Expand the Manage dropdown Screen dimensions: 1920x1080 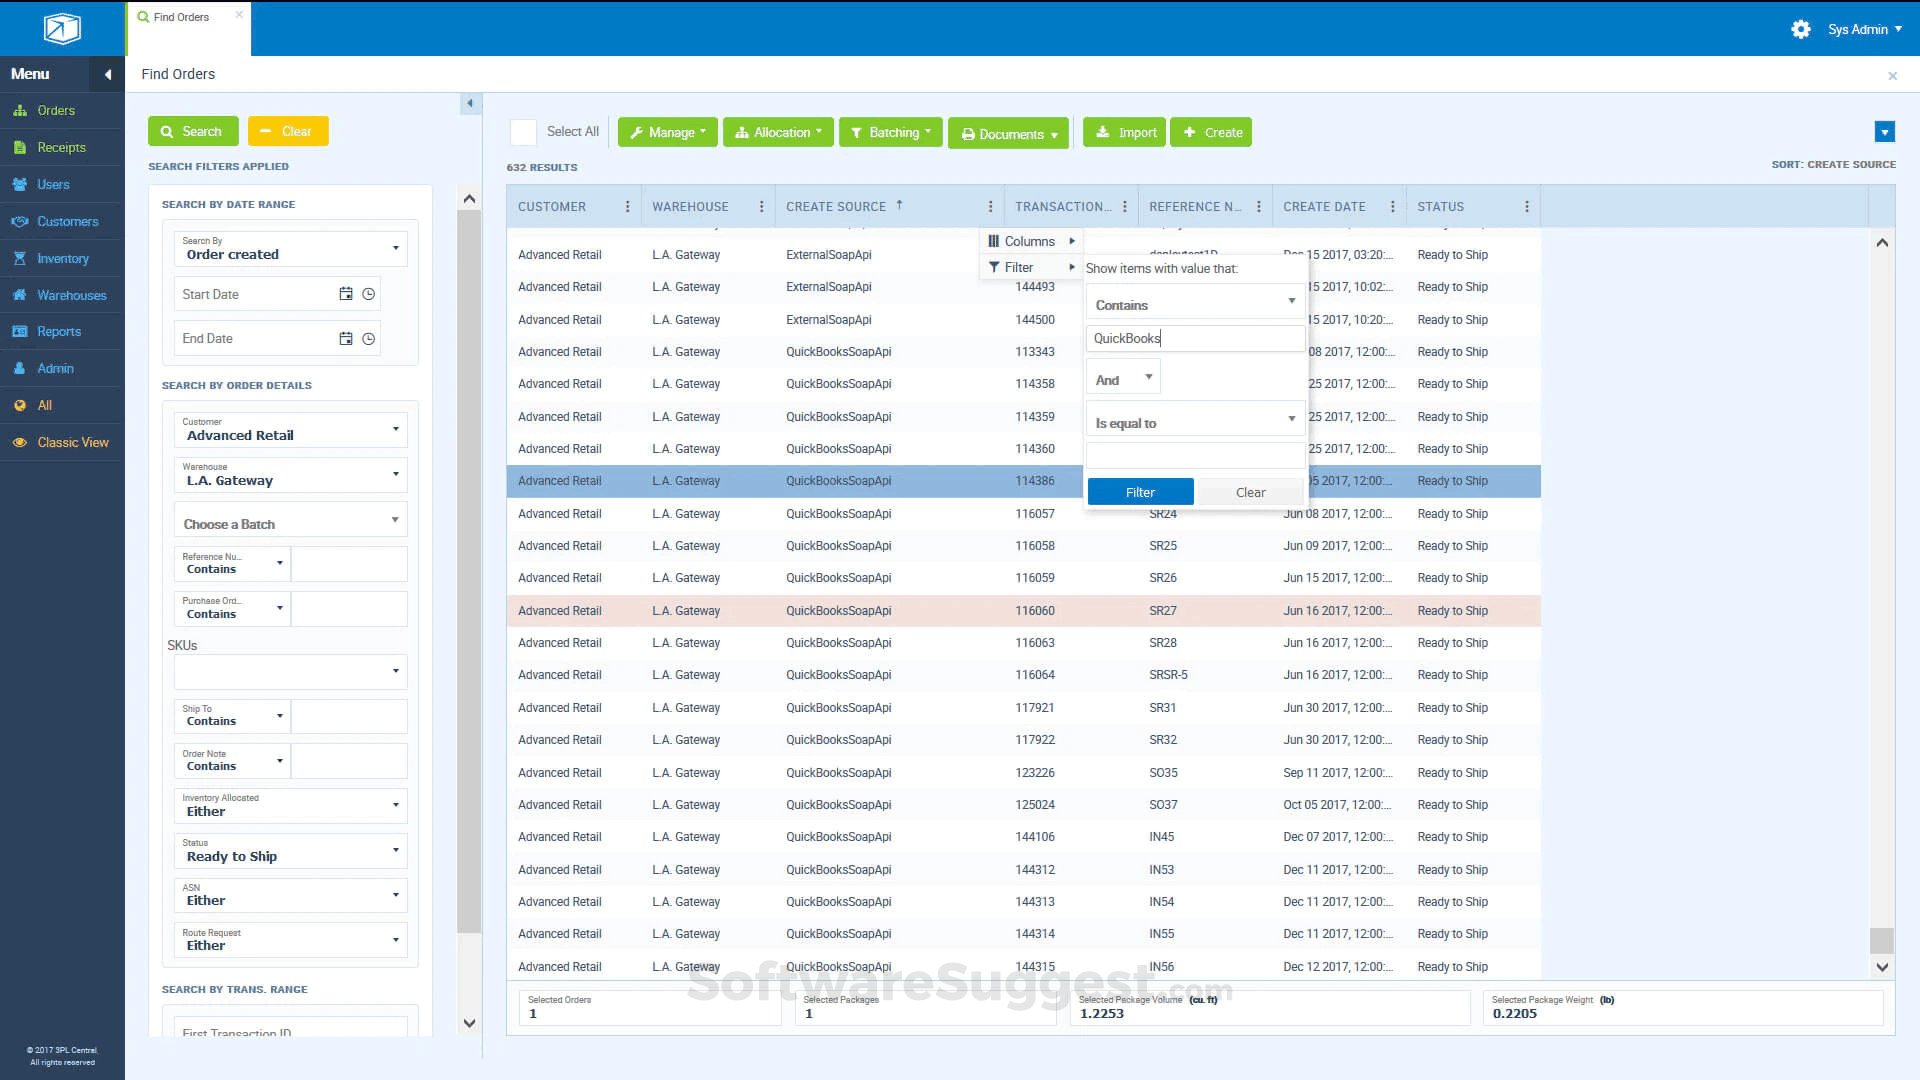pyautogui.click(x=667, y=132)
